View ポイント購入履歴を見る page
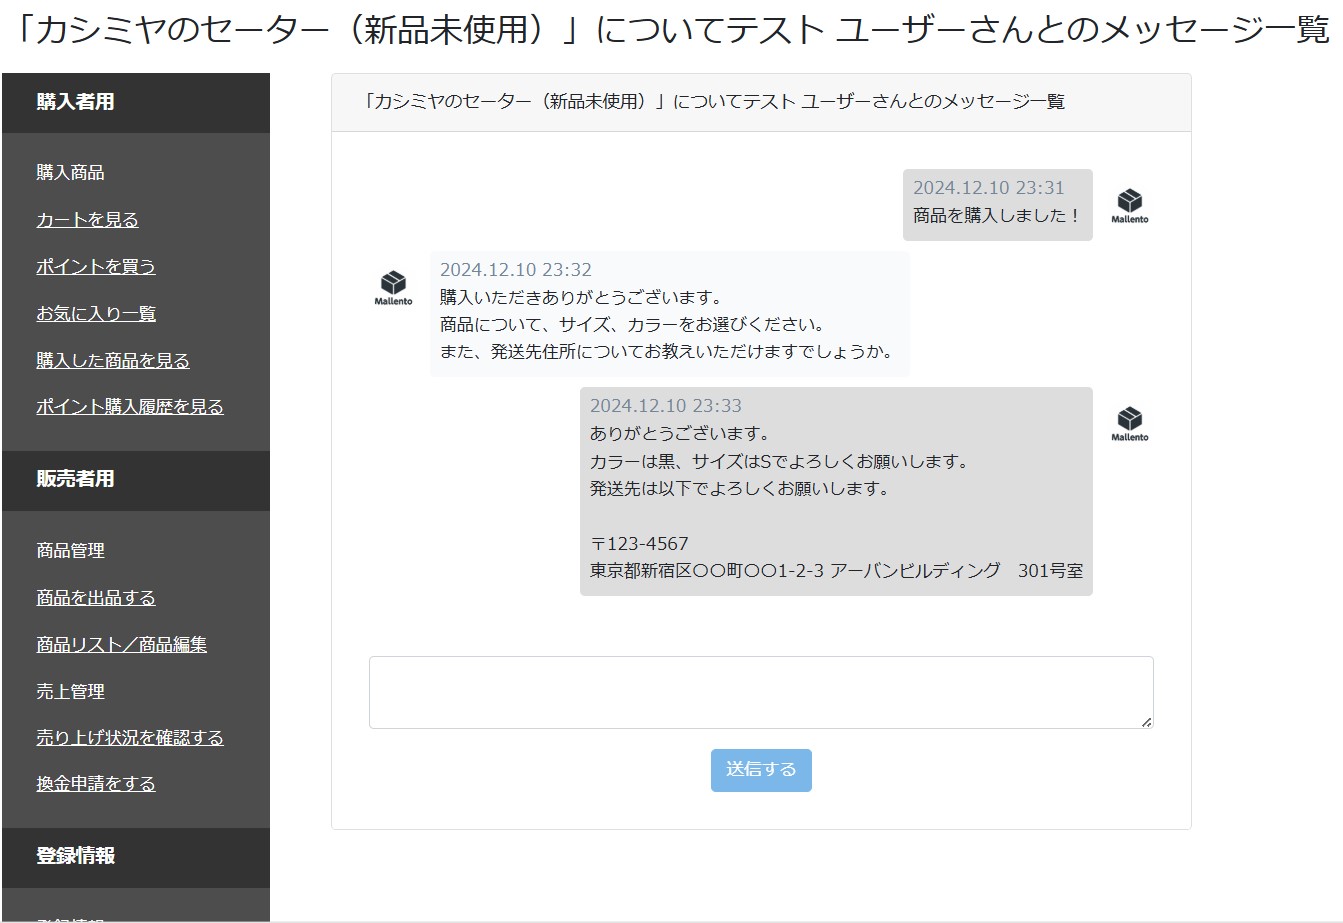The height and width of the screenshot is (923, 1343). click(130, 407)
